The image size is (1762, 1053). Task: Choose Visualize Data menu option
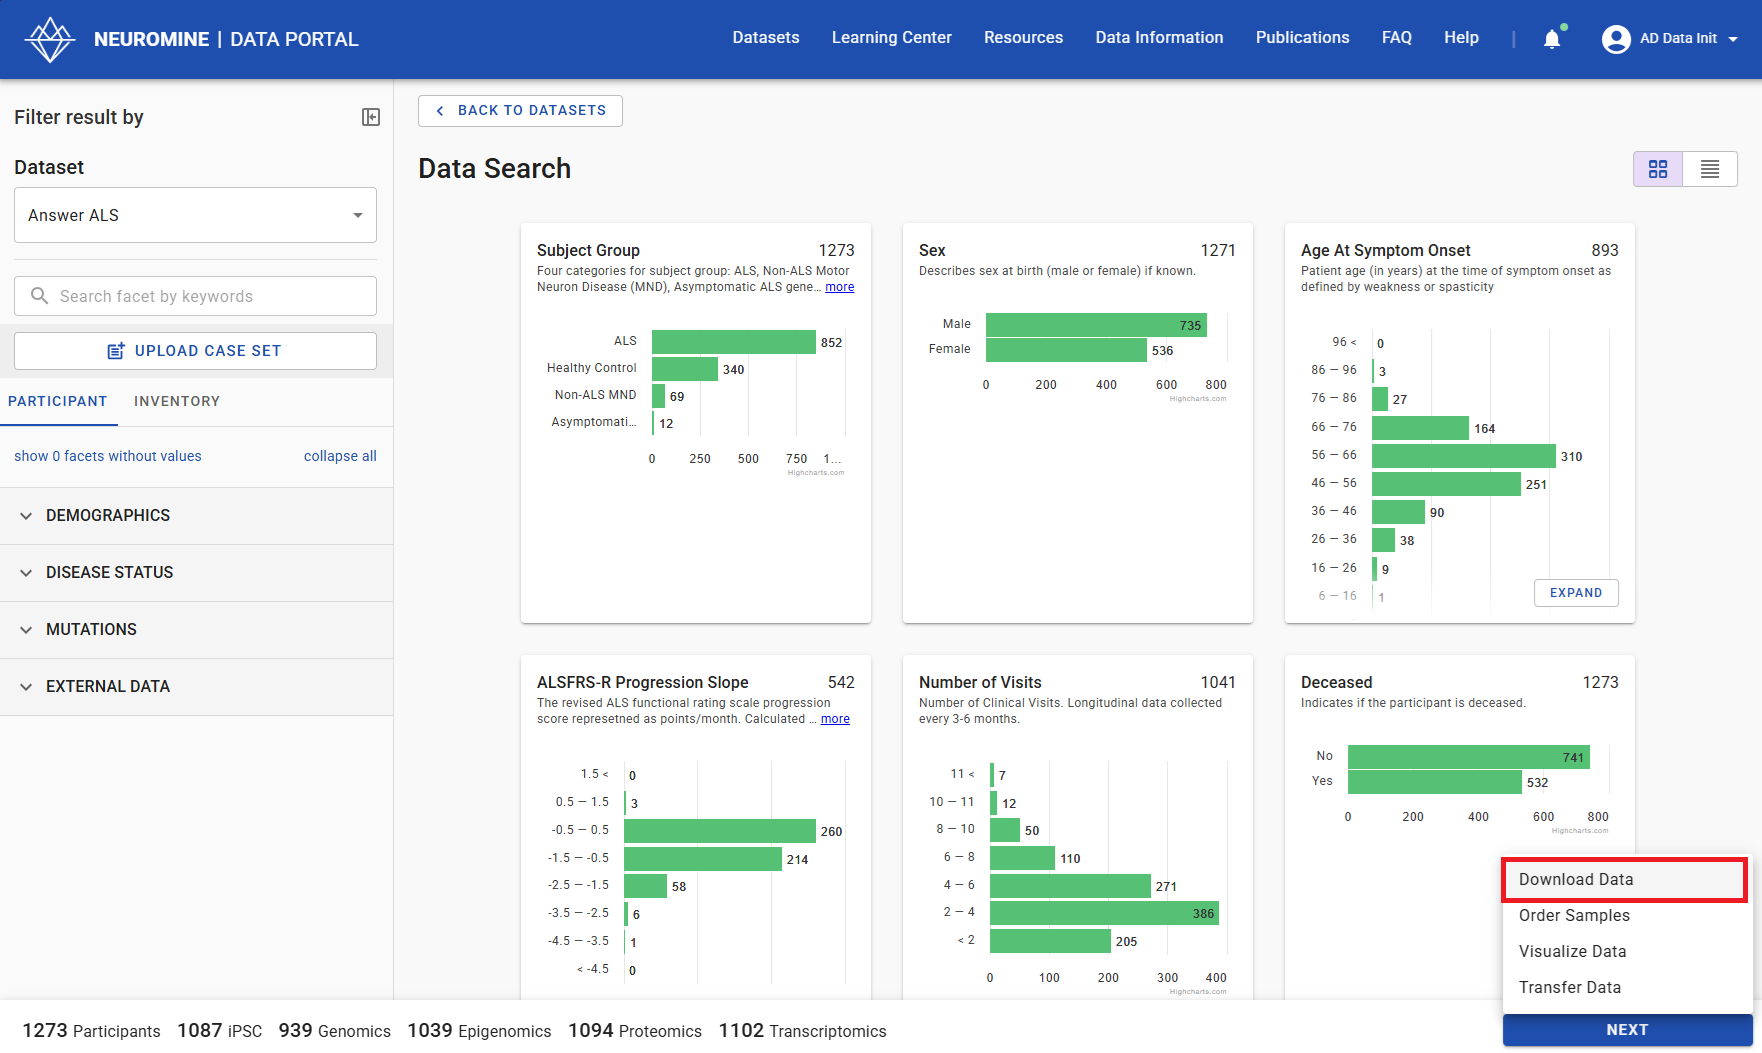click(x=1572, y=951)
